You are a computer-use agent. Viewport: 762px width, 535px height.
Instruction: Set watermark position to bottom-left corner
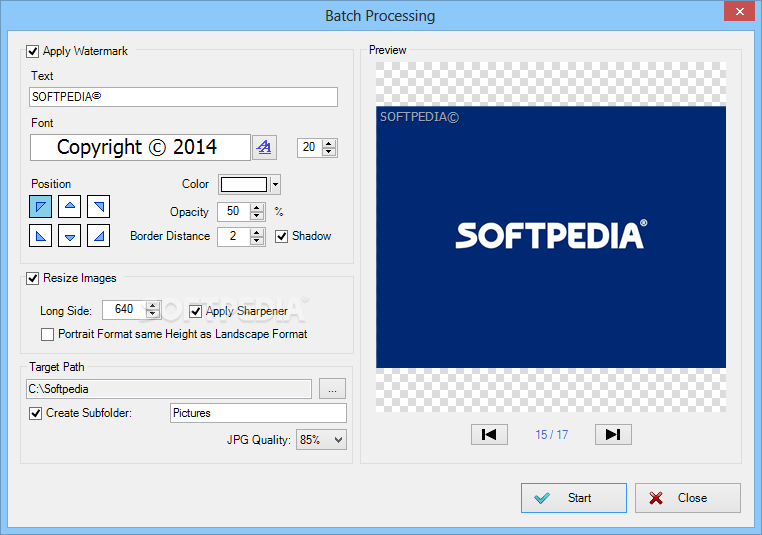pos(40,236)
